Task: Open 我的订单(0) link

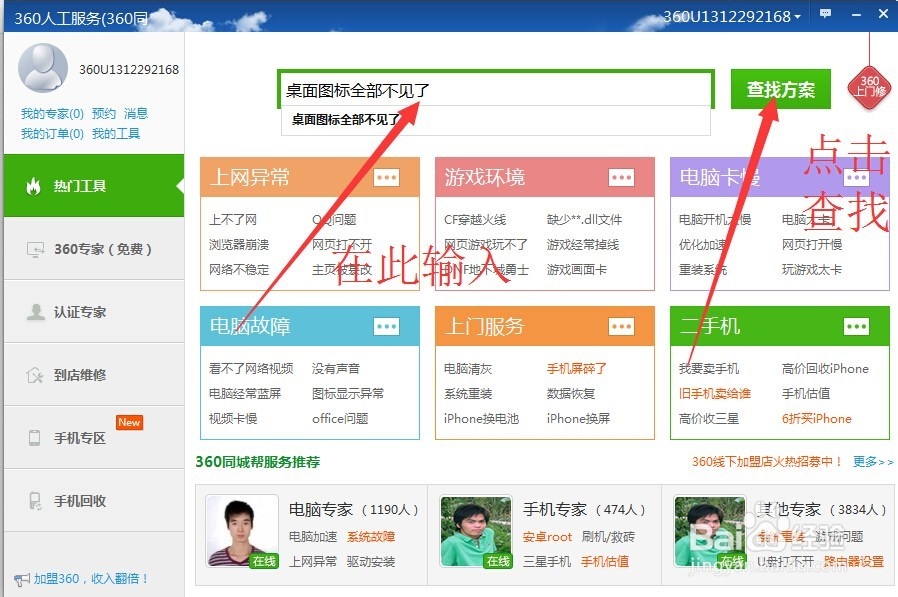Action: [52, 133]
